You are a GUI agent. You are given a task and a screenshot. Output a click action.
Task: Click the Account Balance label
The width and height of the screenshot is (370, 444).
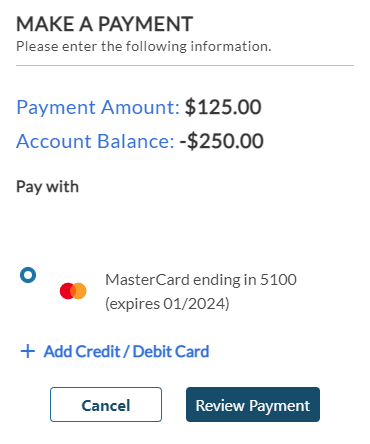(x=95, y=141)
